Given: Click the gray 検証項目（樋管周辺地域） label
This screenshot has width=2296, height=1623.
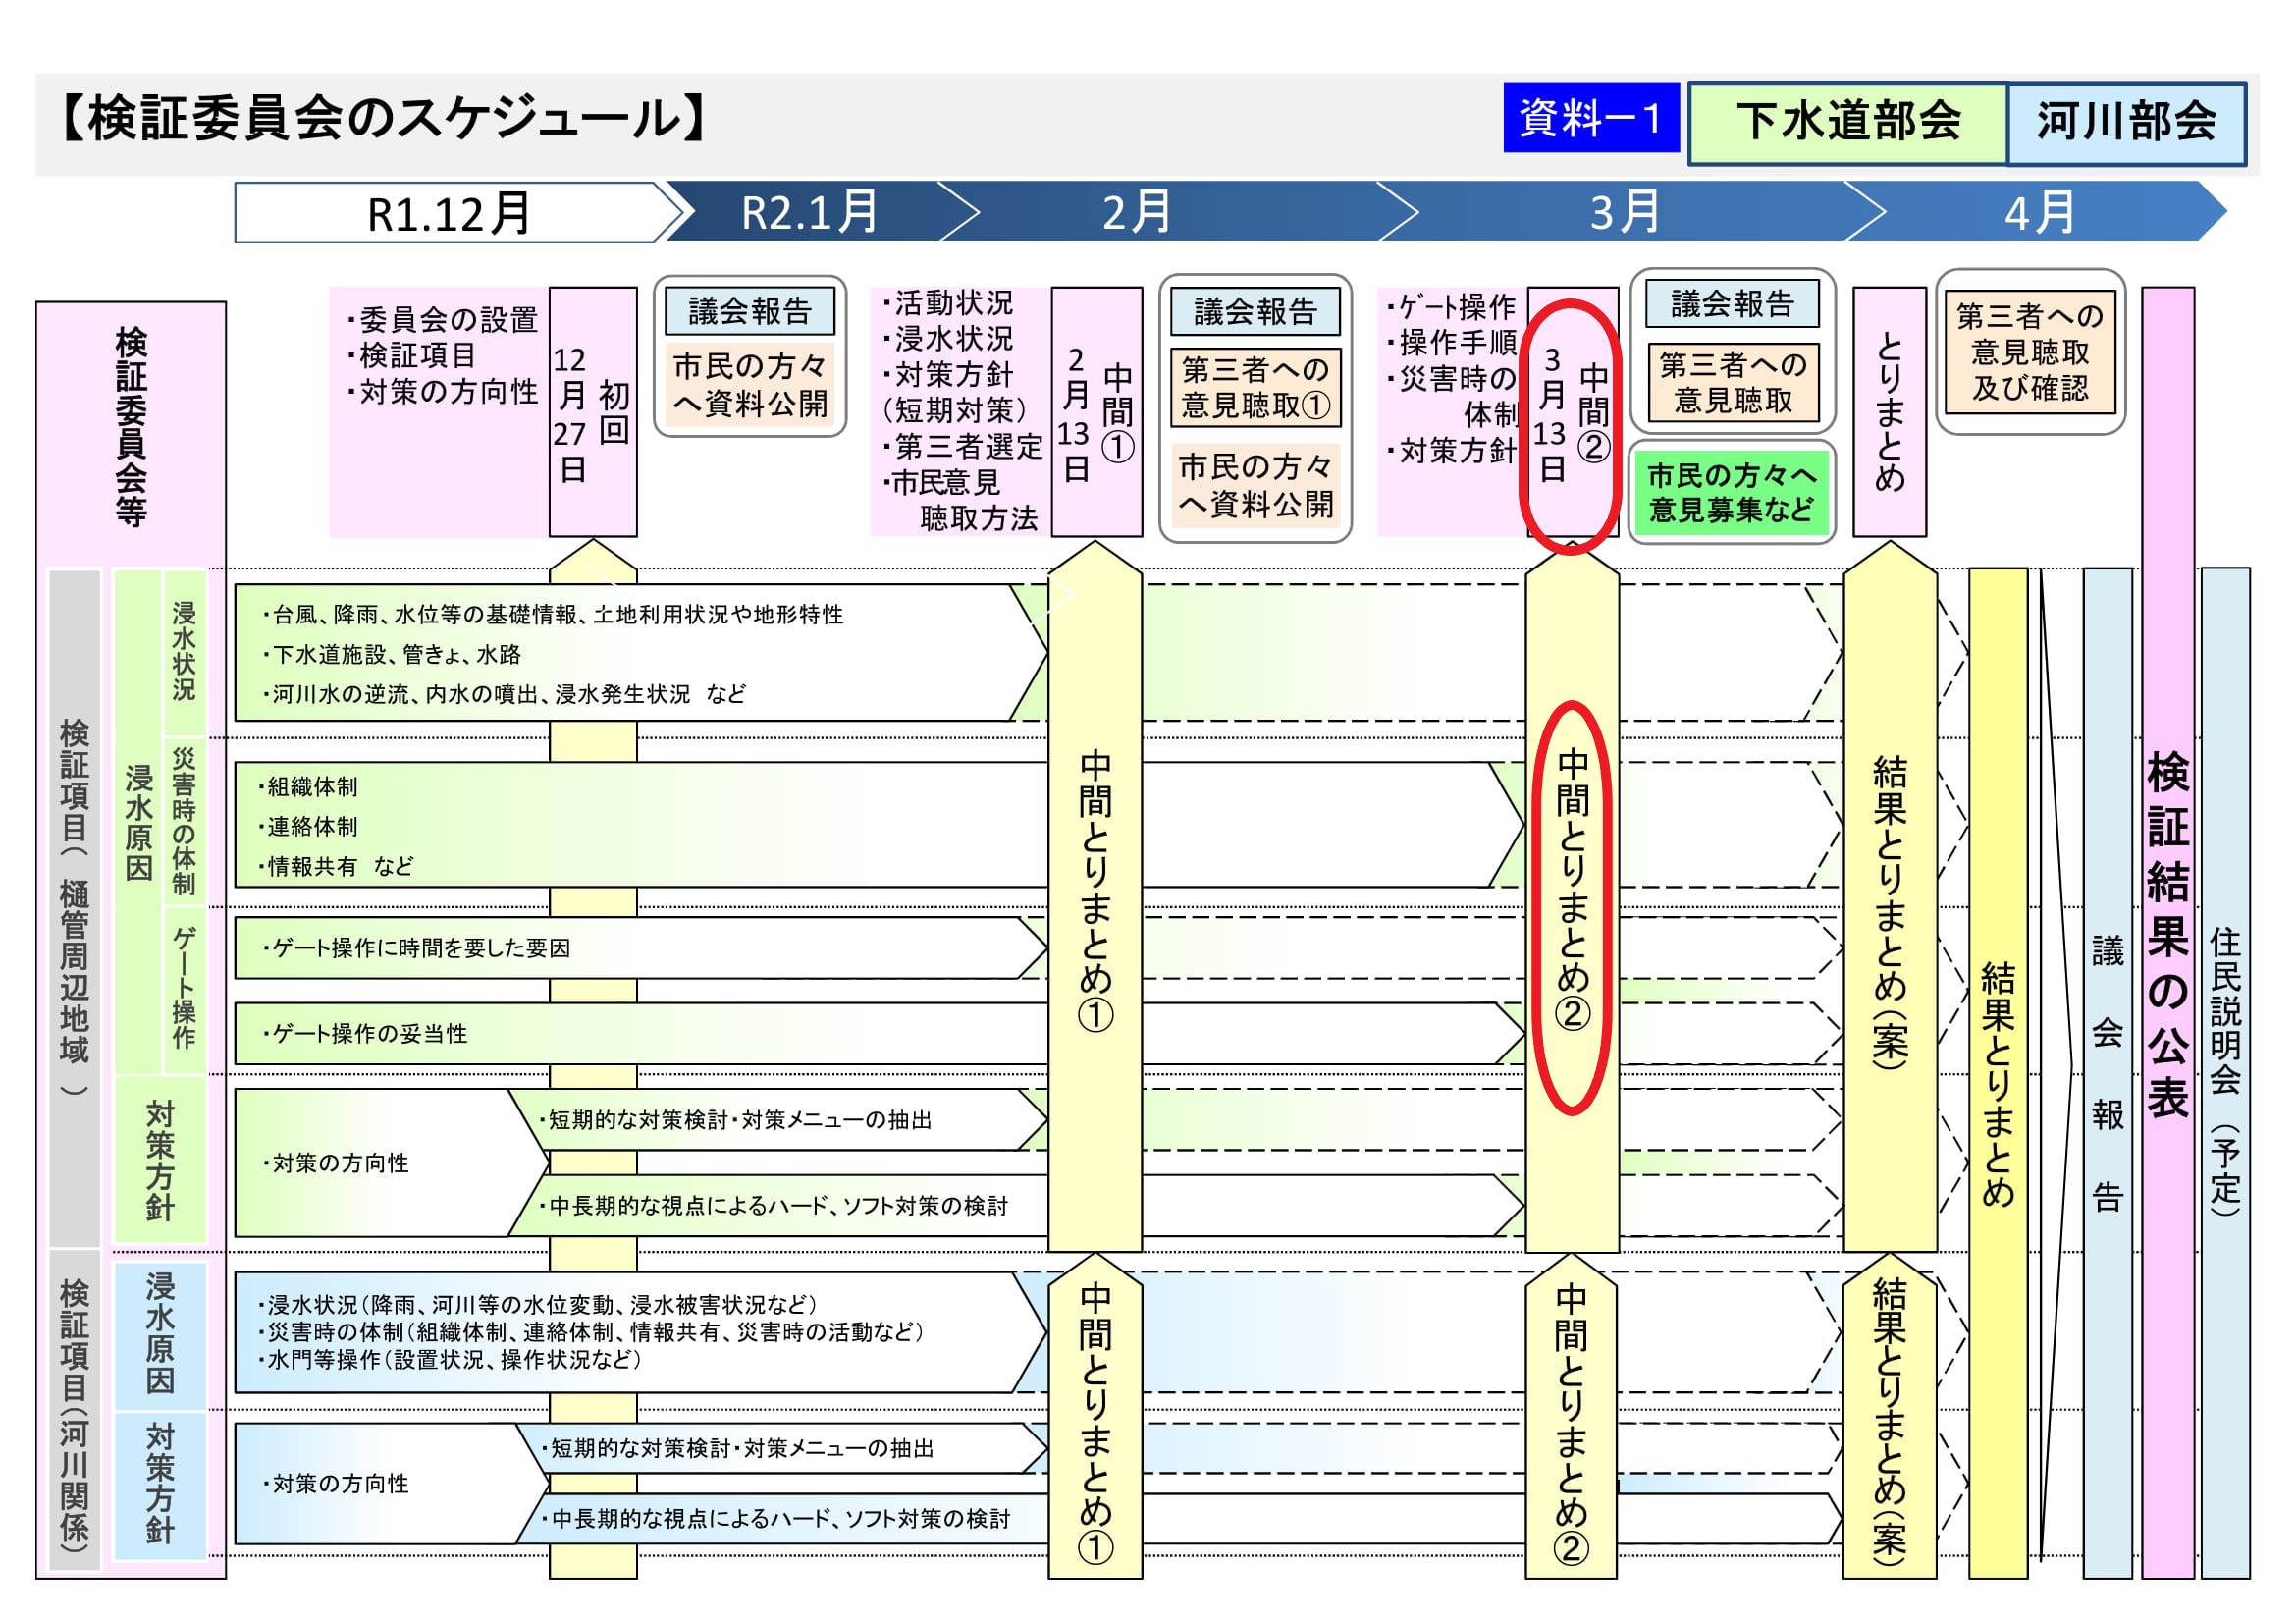Looking at the screenshot, I should point(75,908).
